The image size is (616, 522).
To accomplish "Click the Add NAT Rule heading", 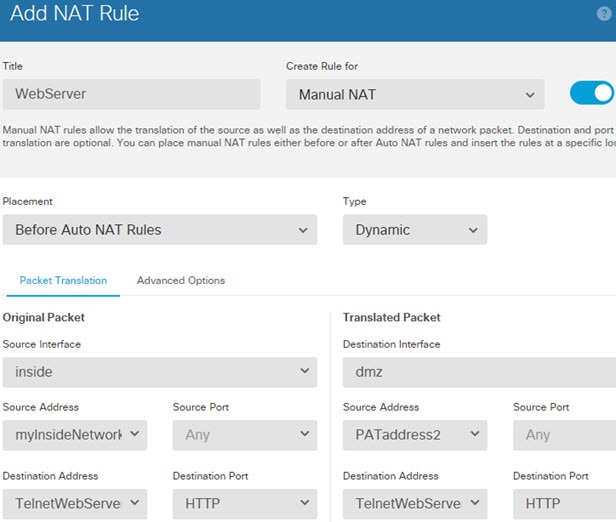I will 75,13.
